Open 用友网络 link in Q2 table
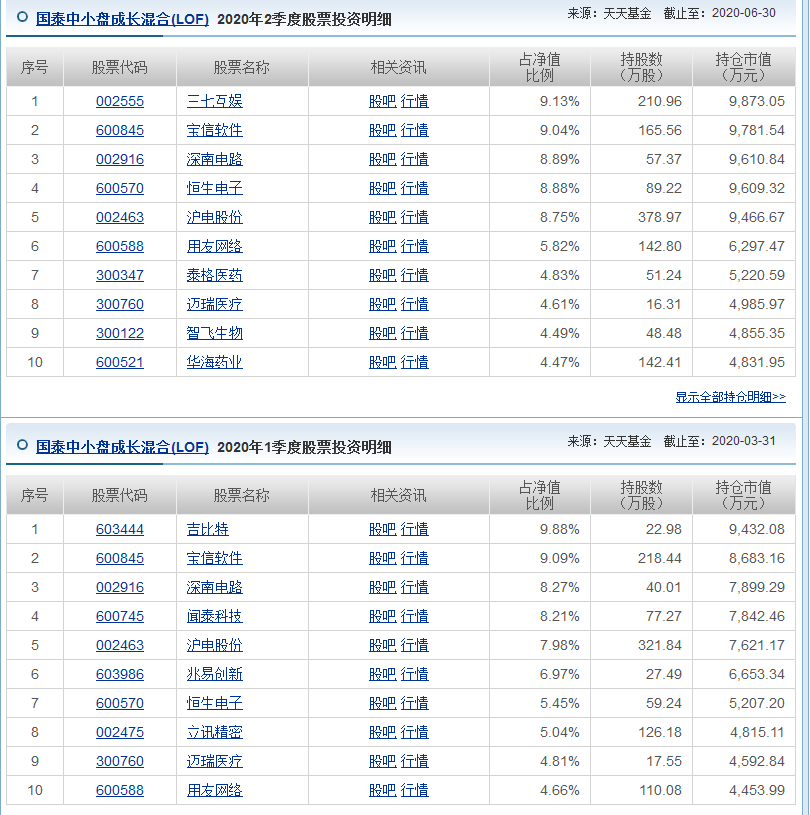 pyautogui.click(x=215, y=246)
